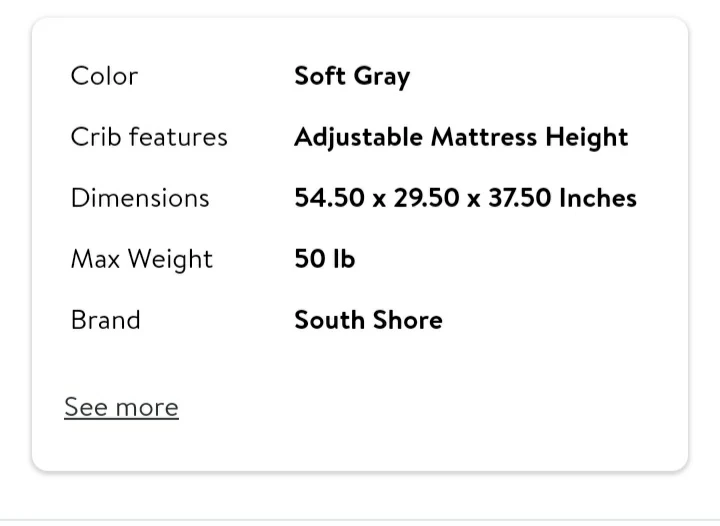Click the 37.50 height number in dimensions
The height and width of the screenshot is (526, 720).
519,198
